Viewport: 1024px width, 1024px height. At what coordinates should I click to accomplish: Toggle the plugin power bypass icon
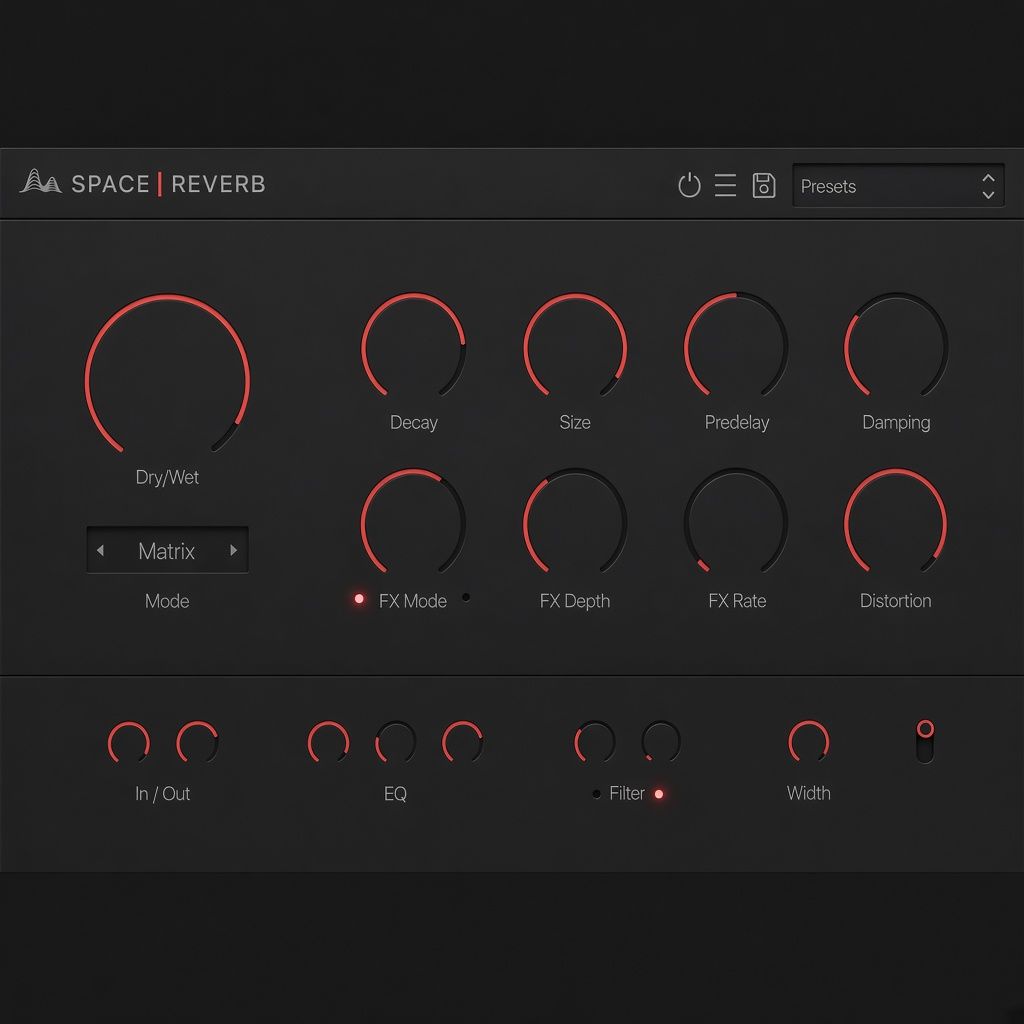(689, 185)
